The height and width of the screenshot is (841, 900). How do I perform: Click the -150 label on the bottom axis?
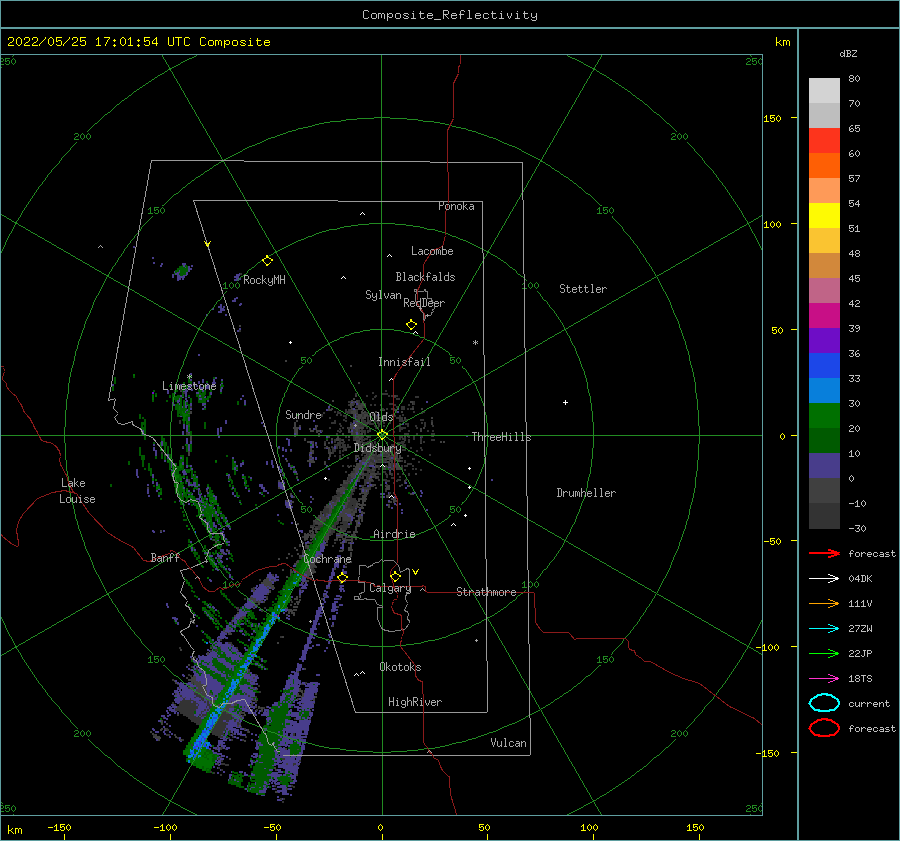[59, 827]
